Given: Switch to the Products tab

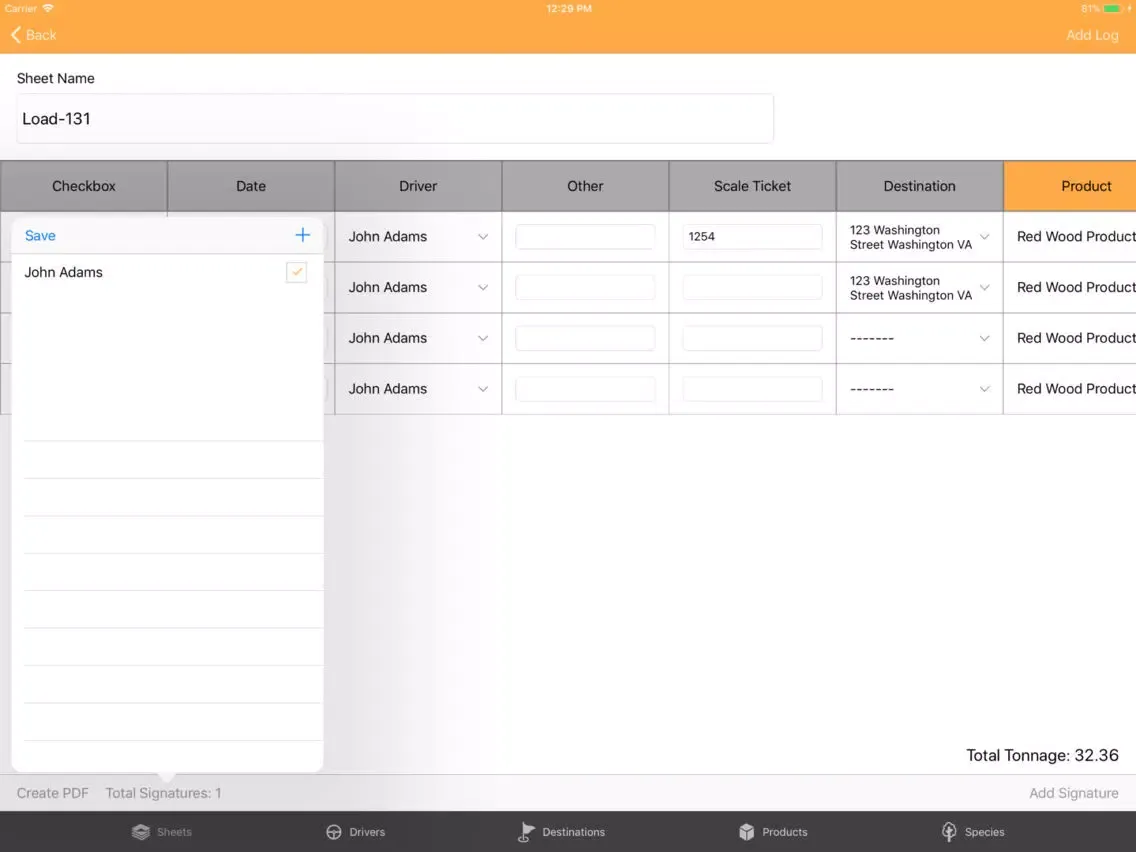Looking at the screenshot, I should tap(773, 832).
